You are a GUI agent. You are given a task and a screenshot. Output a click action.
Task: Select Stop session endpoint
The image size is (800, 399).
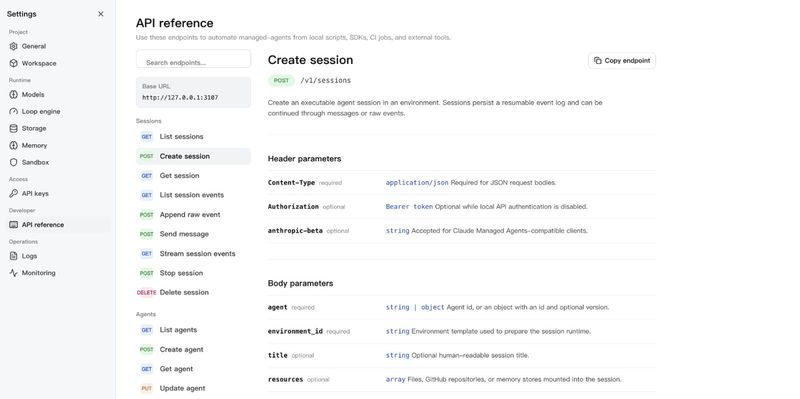(x=193, y=273)
